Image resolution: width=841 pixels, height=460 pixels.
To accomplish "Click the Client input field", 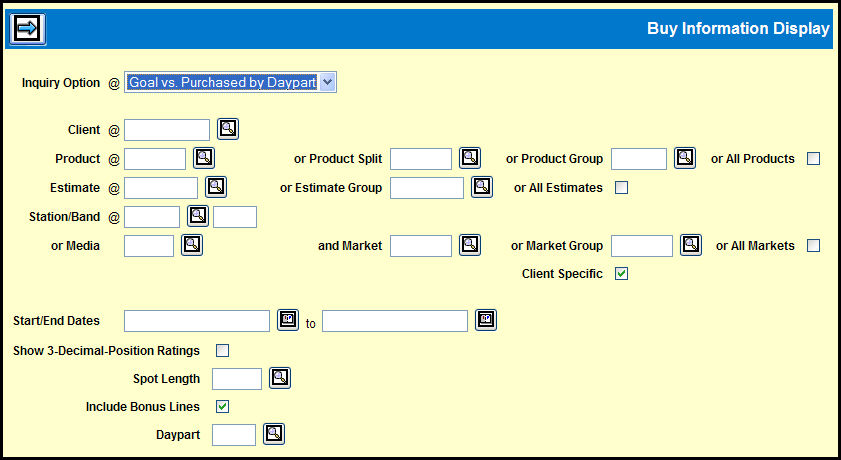I will 167,129.
